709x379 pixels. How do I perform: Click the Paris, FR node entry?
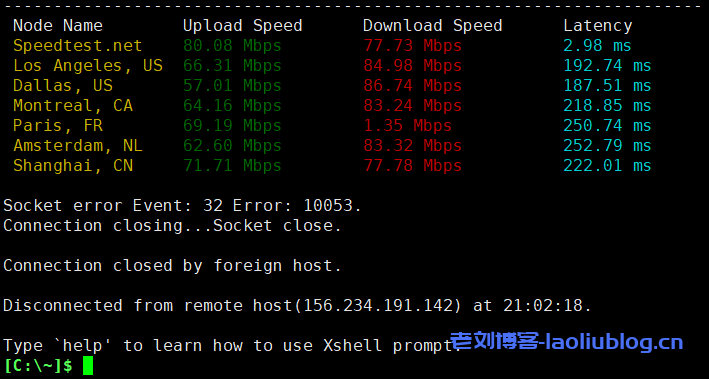coord(58,126)
